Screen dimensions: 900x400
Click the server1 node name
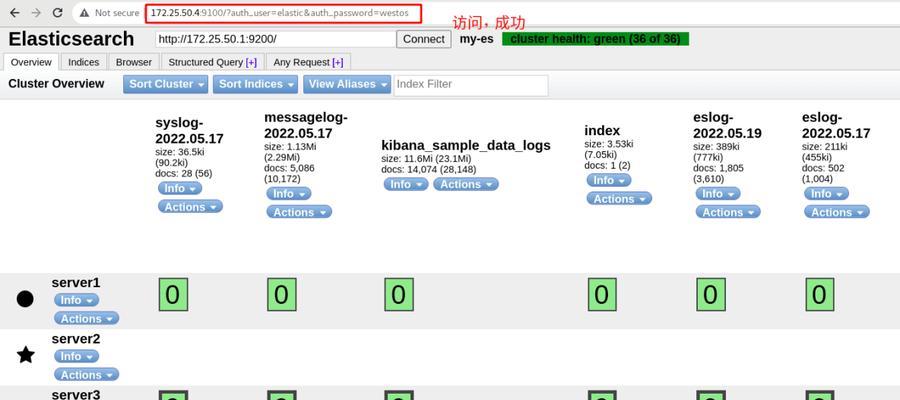[76, 283]
